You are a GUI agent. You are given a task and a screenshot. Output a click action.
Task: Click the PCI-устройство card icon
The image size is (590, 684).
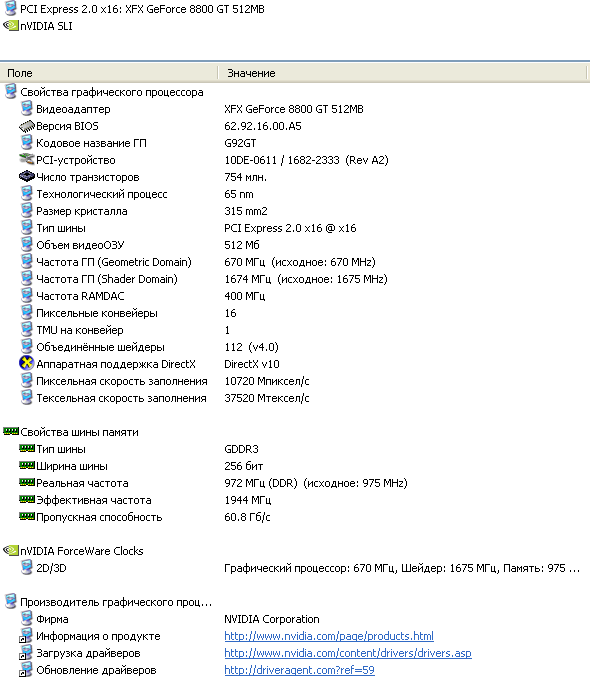point(27,160)
